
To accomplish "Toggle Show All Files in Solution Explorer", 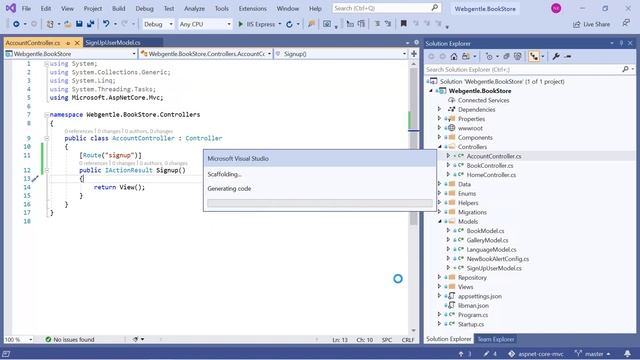I will click(518, 56).
